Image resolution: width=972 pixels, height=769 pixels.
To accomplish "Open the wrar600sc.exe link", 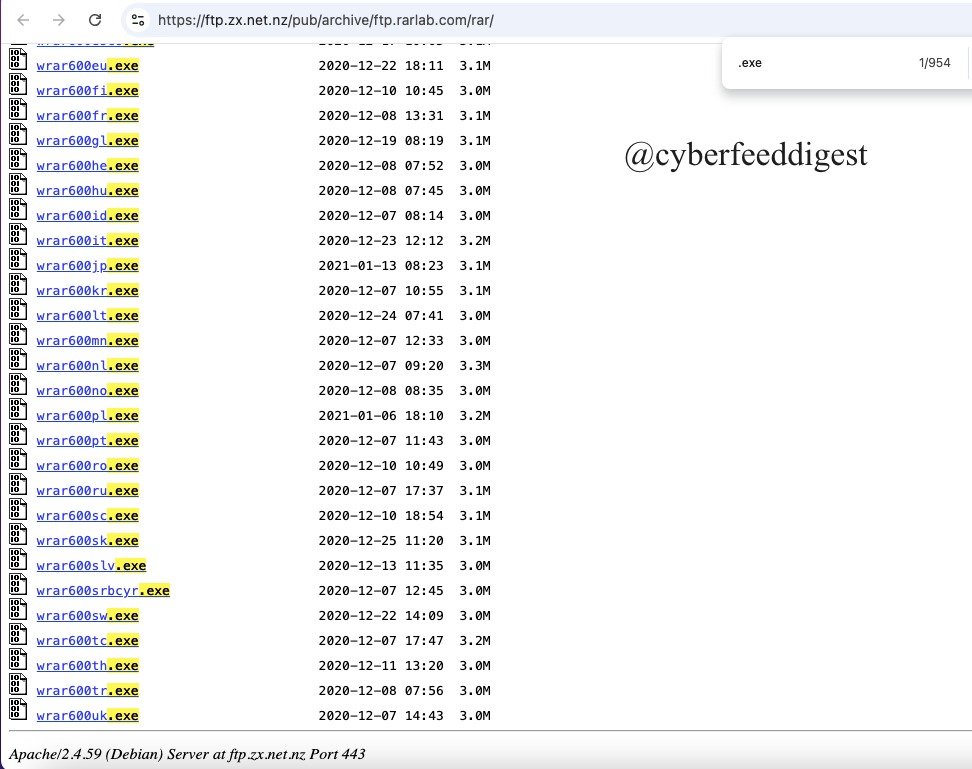I will 87,516.
